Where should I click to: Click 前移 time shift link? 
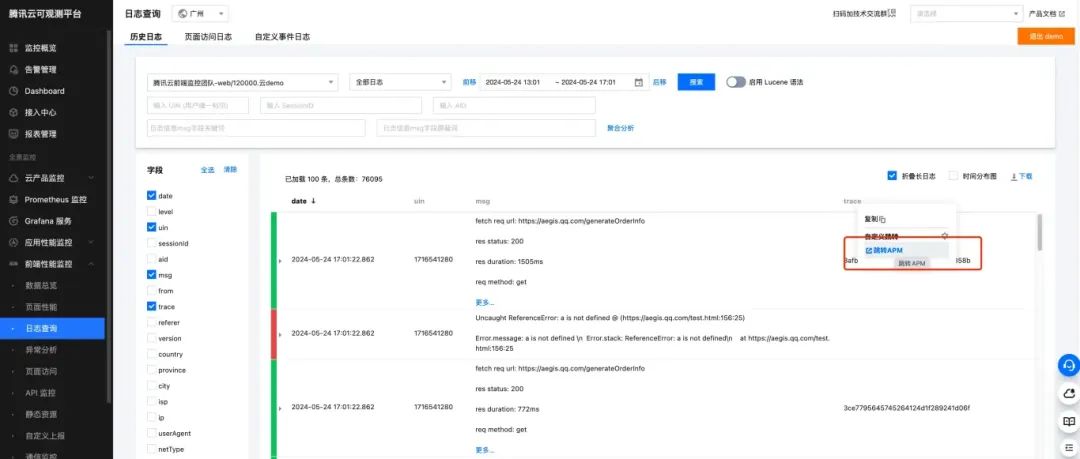point(469,82)
